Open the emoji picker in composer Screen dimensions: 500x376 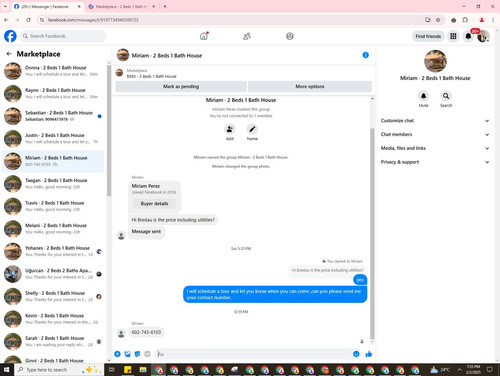click(x=356, y=354)
